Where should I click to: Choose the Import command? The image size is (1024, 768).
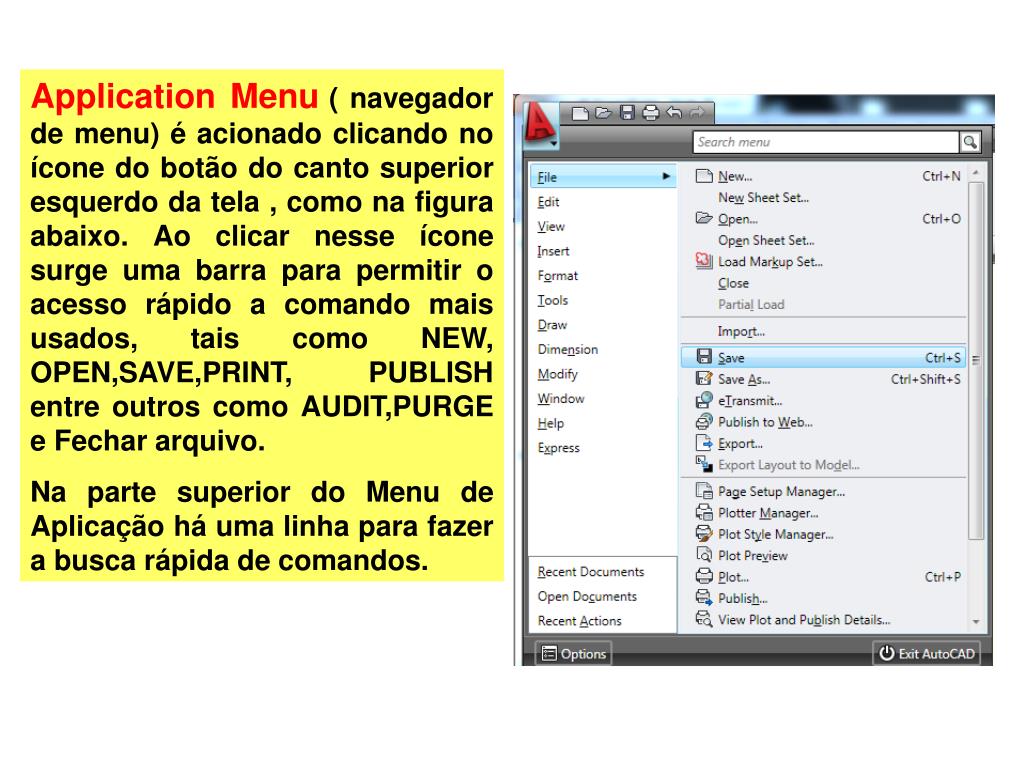(741, 331)
